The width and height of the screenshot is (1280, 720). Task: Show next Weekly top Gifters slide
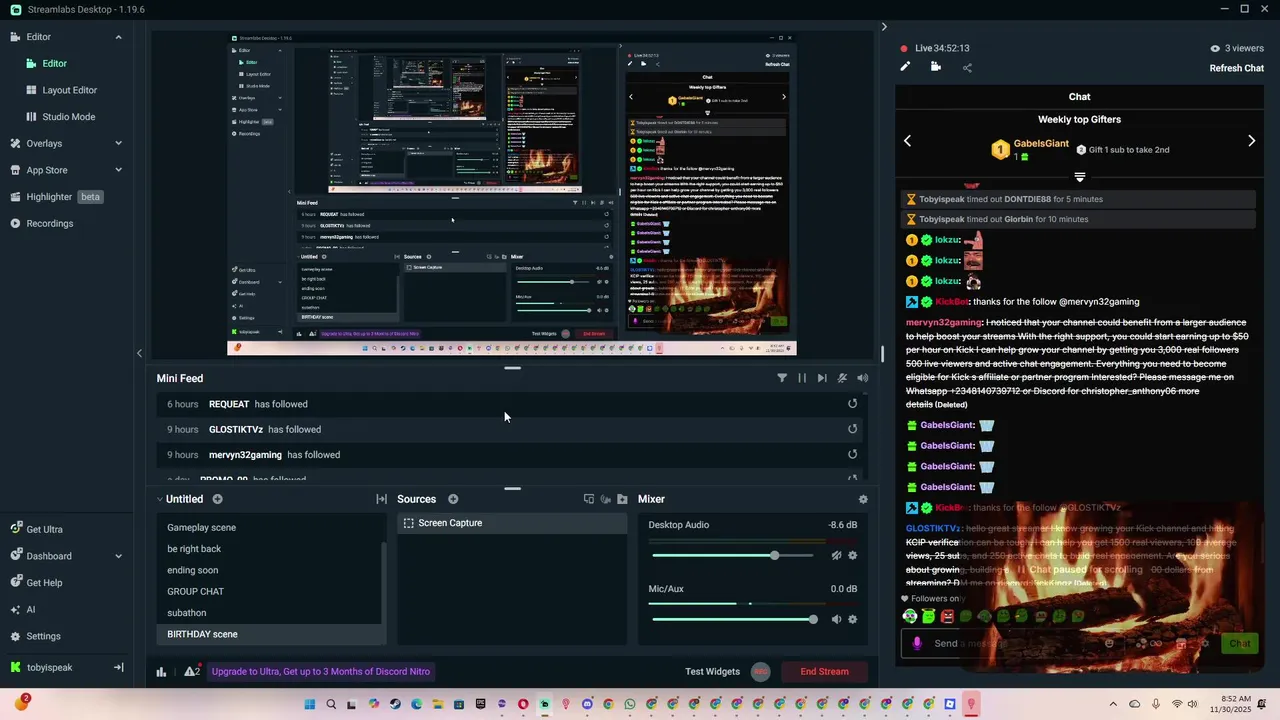coord(1251,141)
